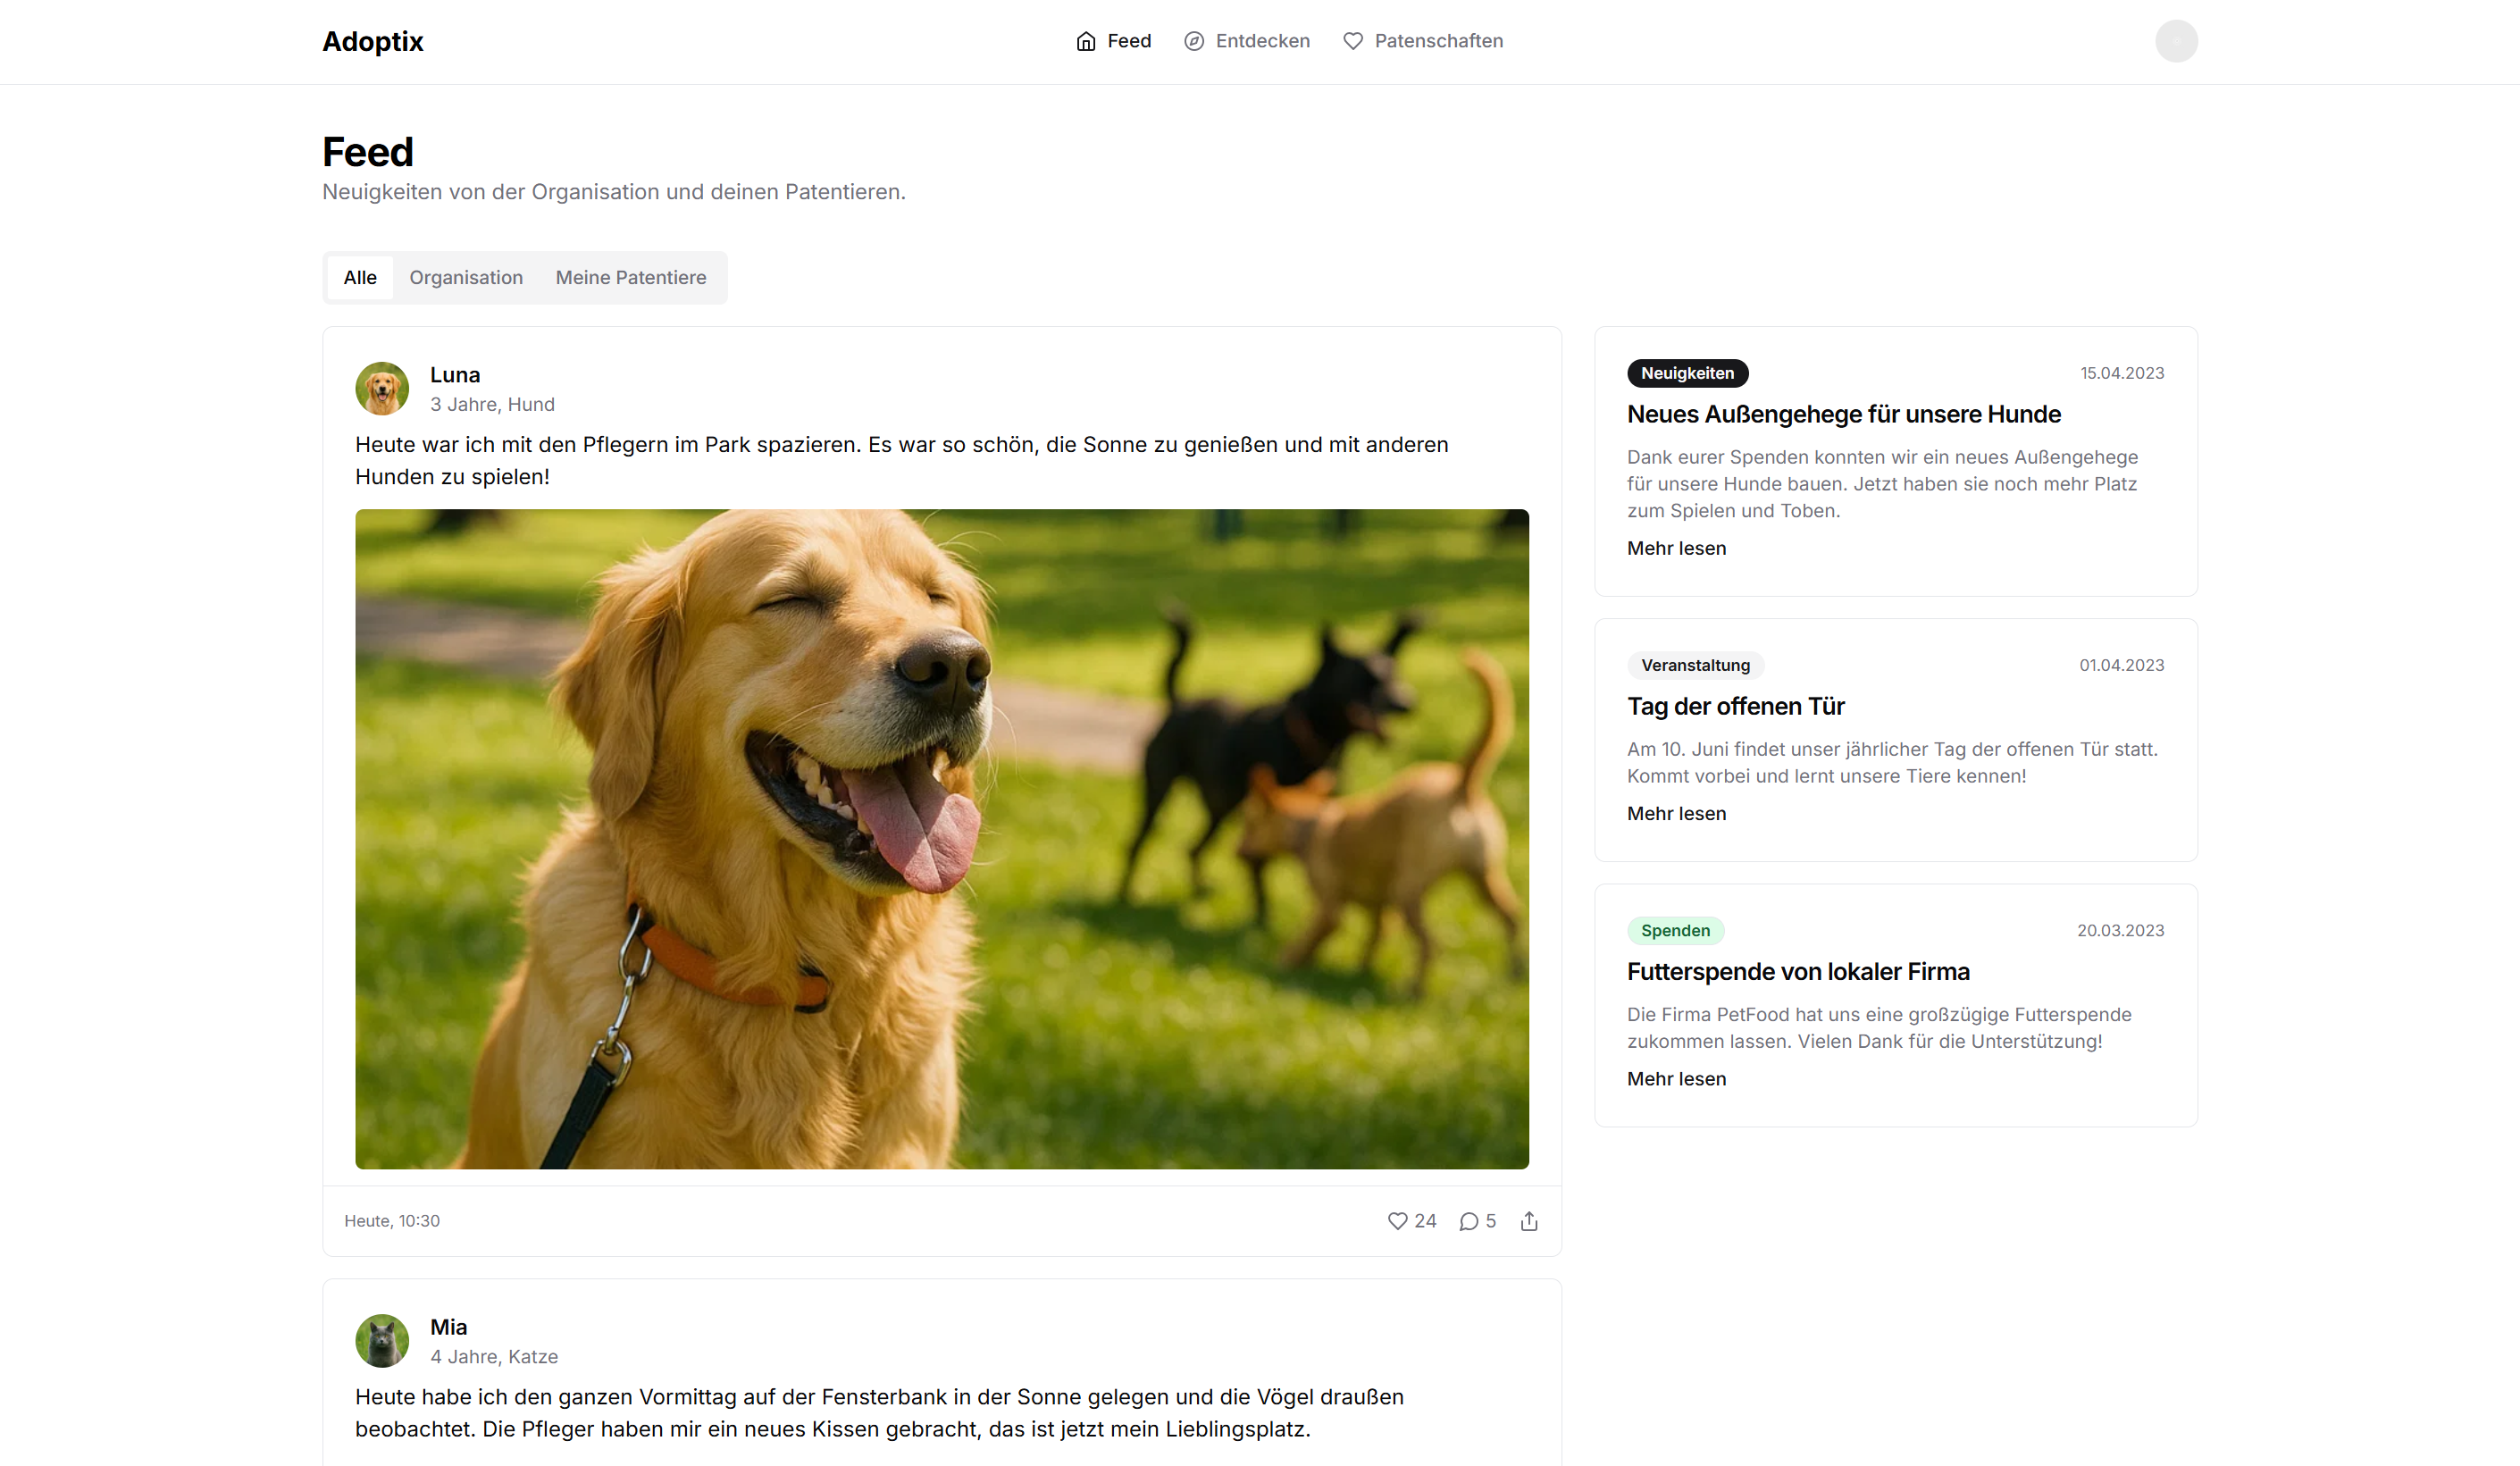Click the user profile circle top right

tap(2176, 41)
